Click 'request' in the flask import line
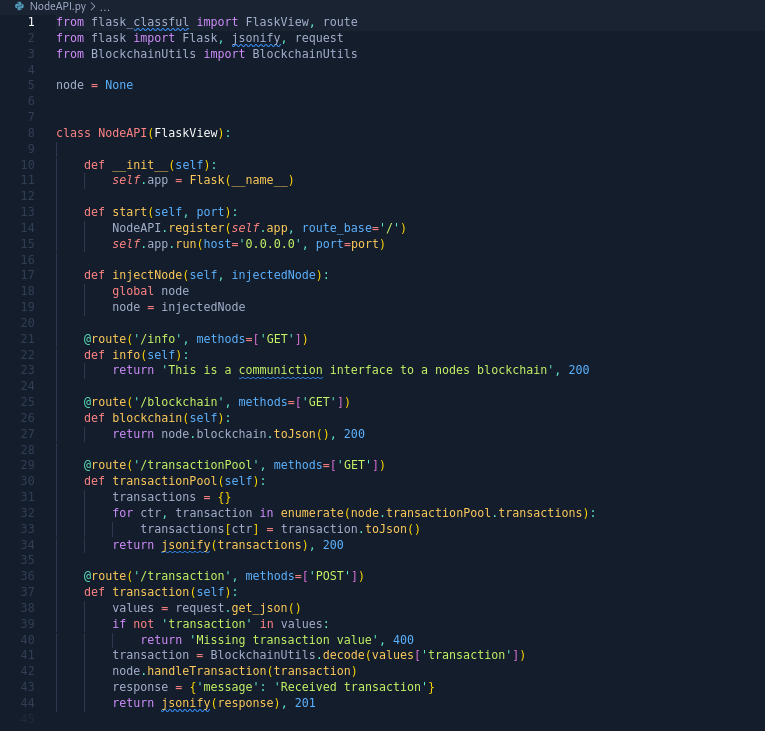Viewport: 765px width, 731px height. tap(319, 38)
